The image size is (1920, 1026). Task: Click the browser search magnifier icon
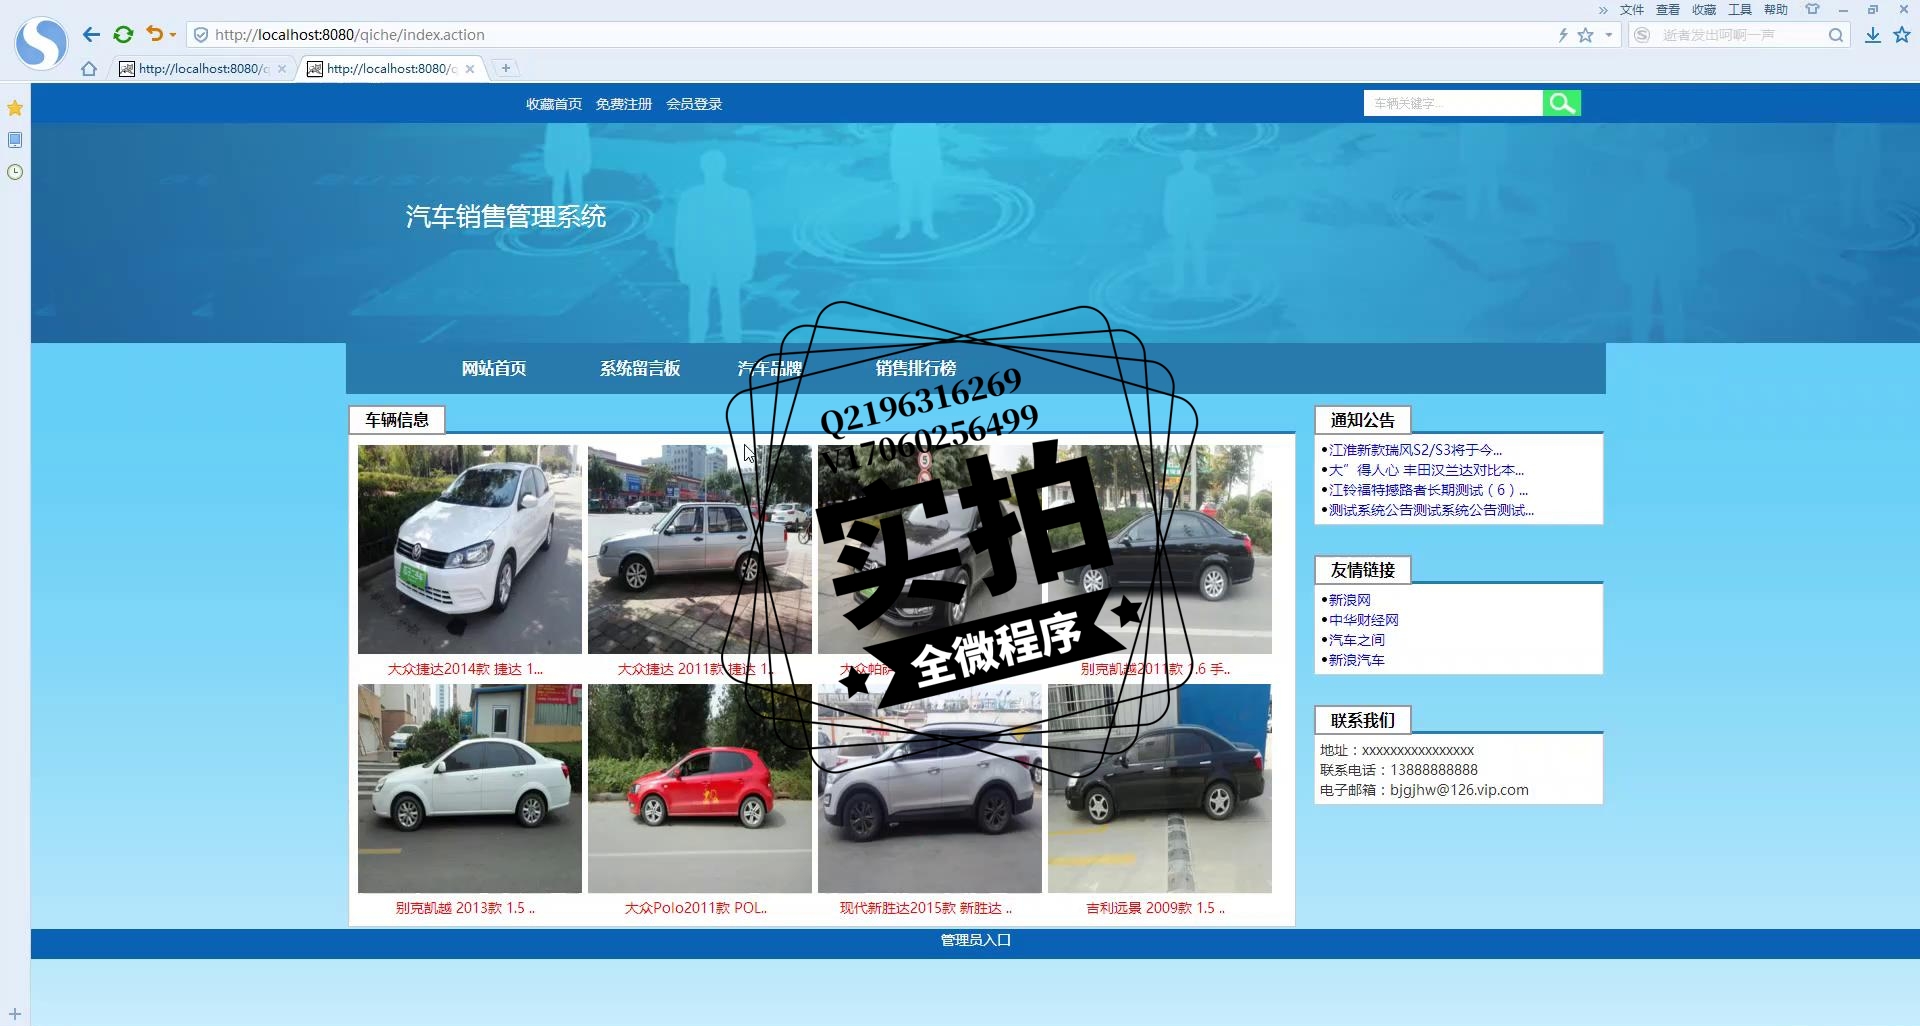tap(1836, 35)
